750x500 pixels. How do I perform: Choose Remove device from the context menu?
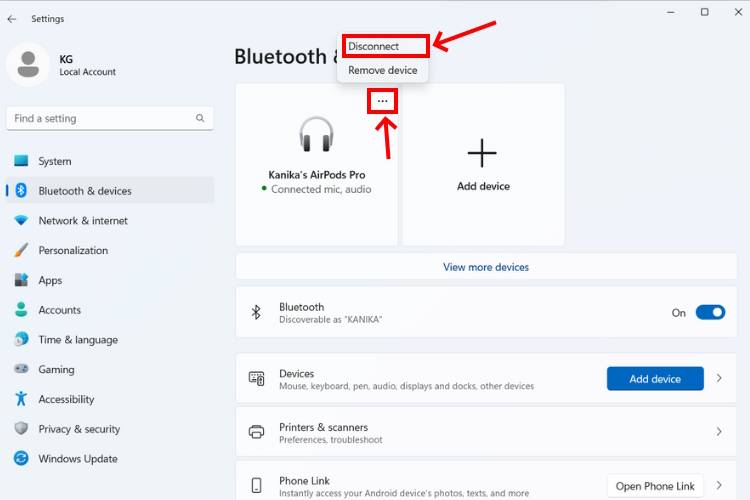tap(383, 70)
